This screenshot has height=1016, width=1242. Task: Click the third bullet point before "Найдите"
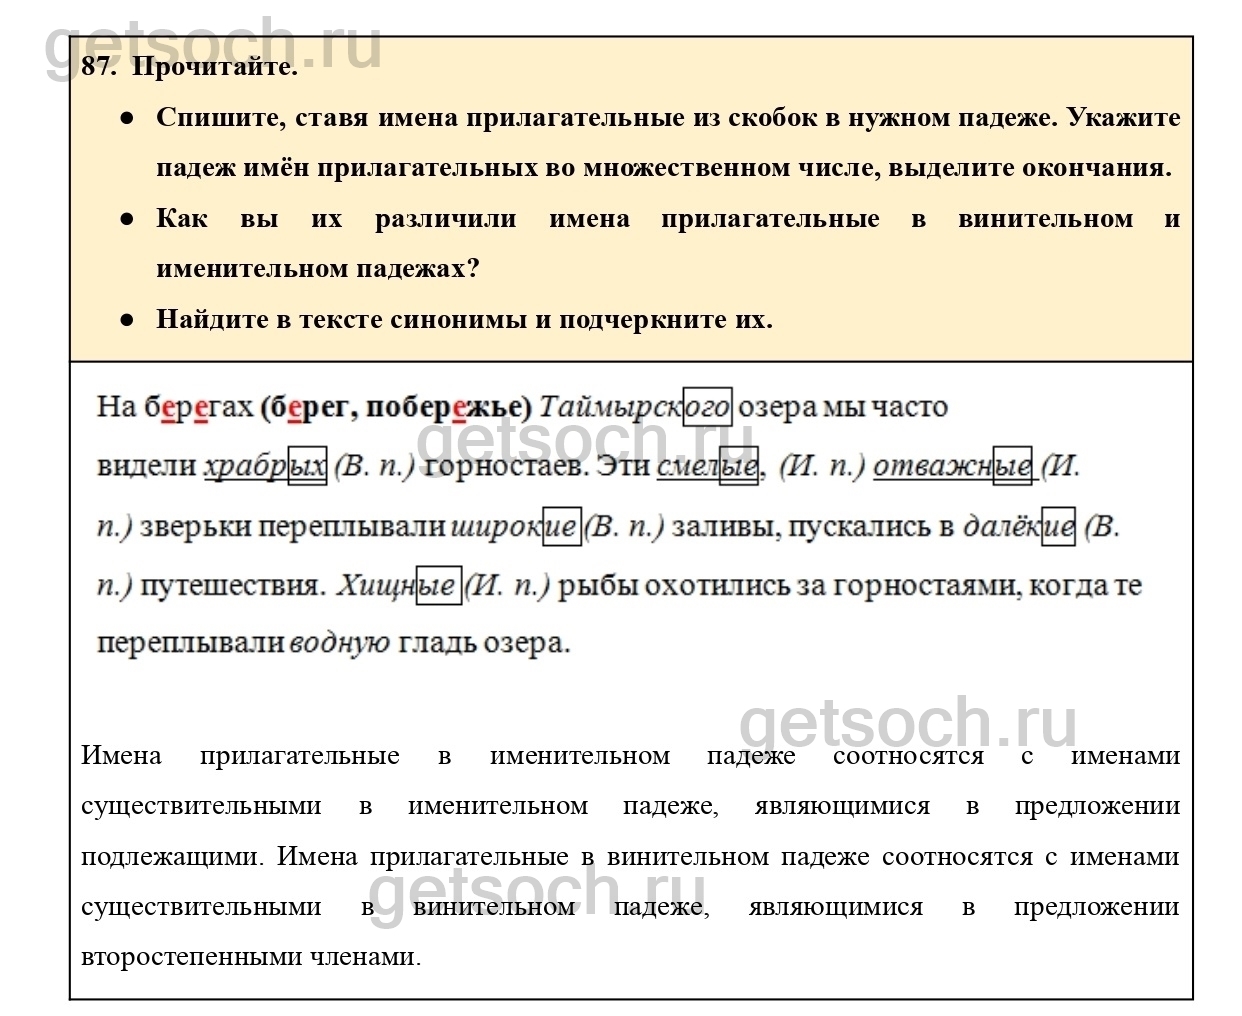tap(127, 320)
